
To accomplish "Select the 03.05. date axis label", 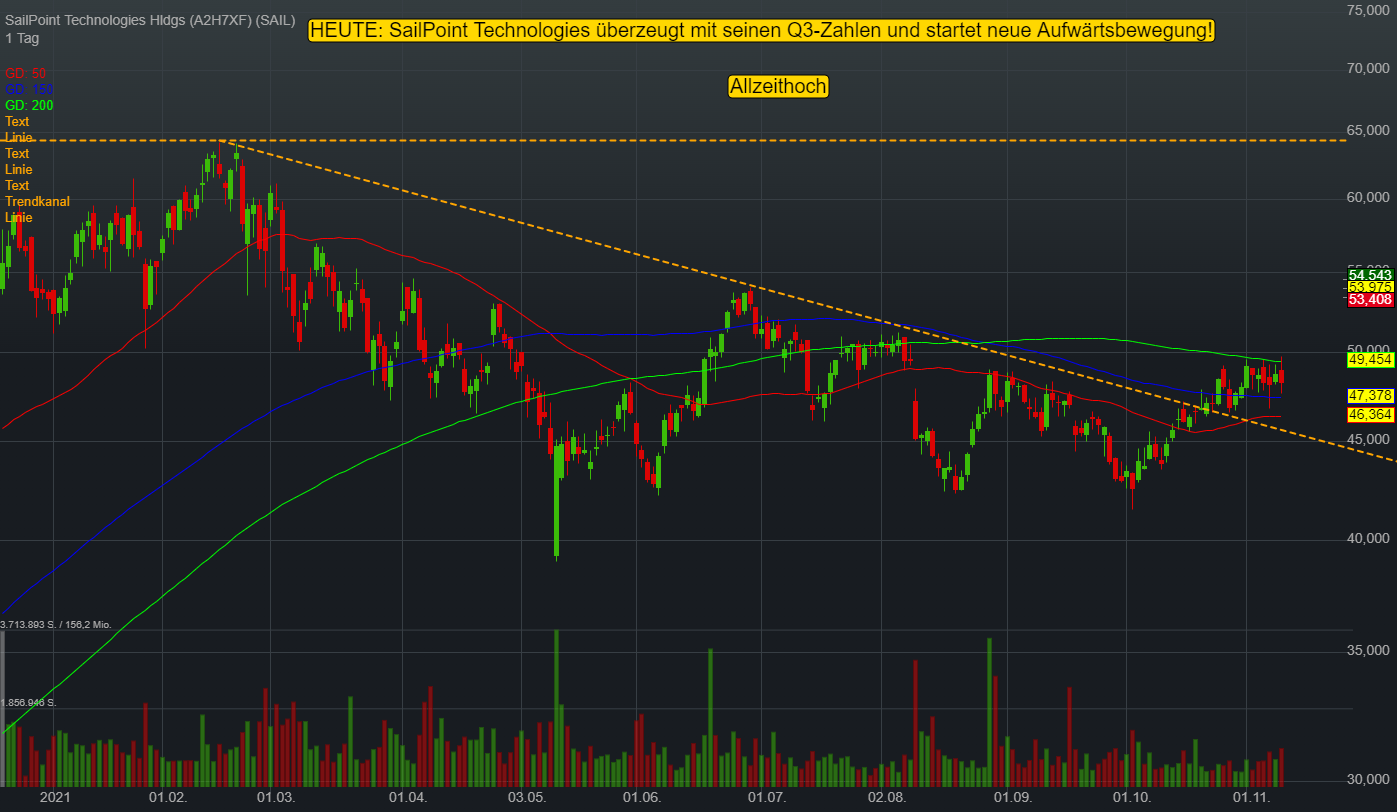I will click(x=527, y=797).
